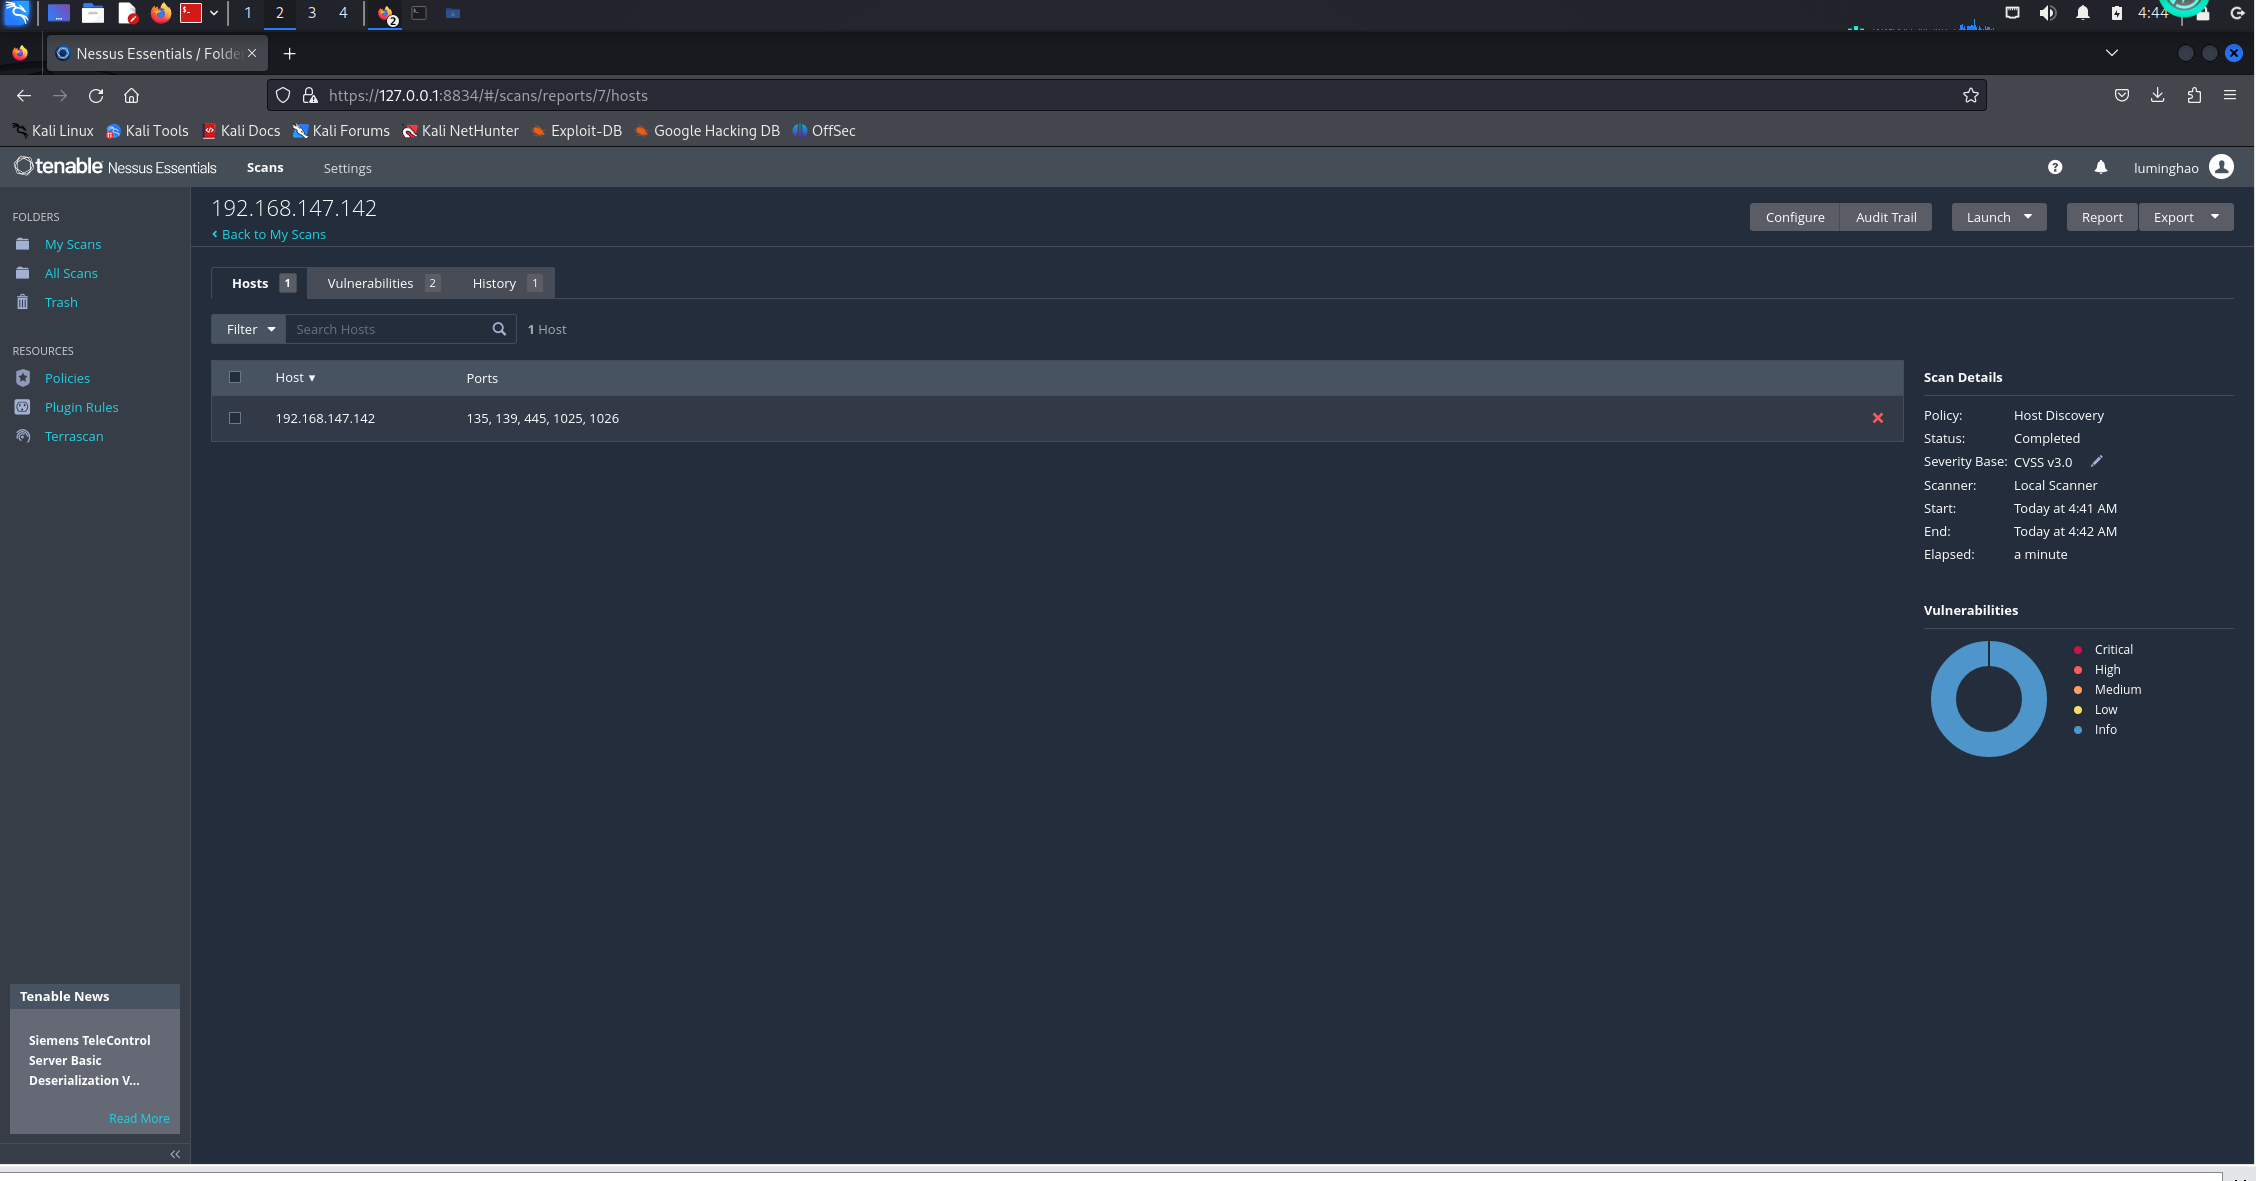
Task: Switch to the History tab
Action: click(494, 283)
